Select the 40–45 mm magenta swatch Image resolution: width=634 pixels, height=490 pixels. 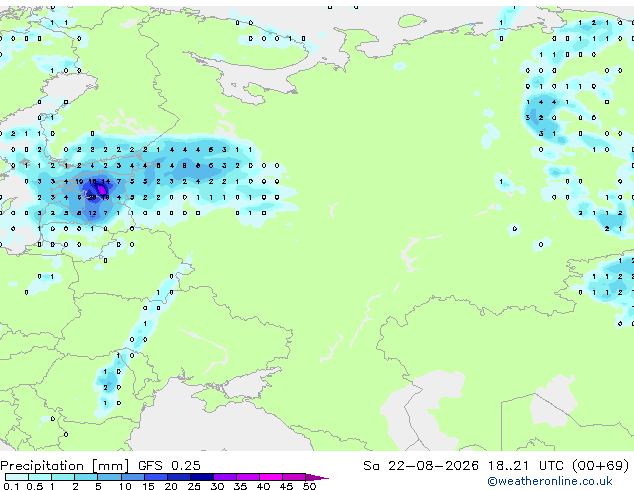pyautogui.click(x=271, y=477)
